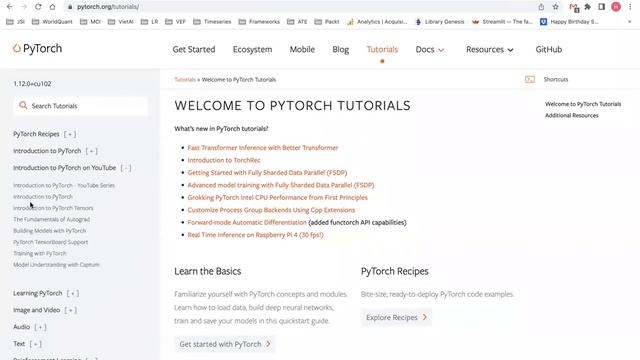The image size is (640, 360).
Task: Open the Blog nav item
Action: [340, 49]
